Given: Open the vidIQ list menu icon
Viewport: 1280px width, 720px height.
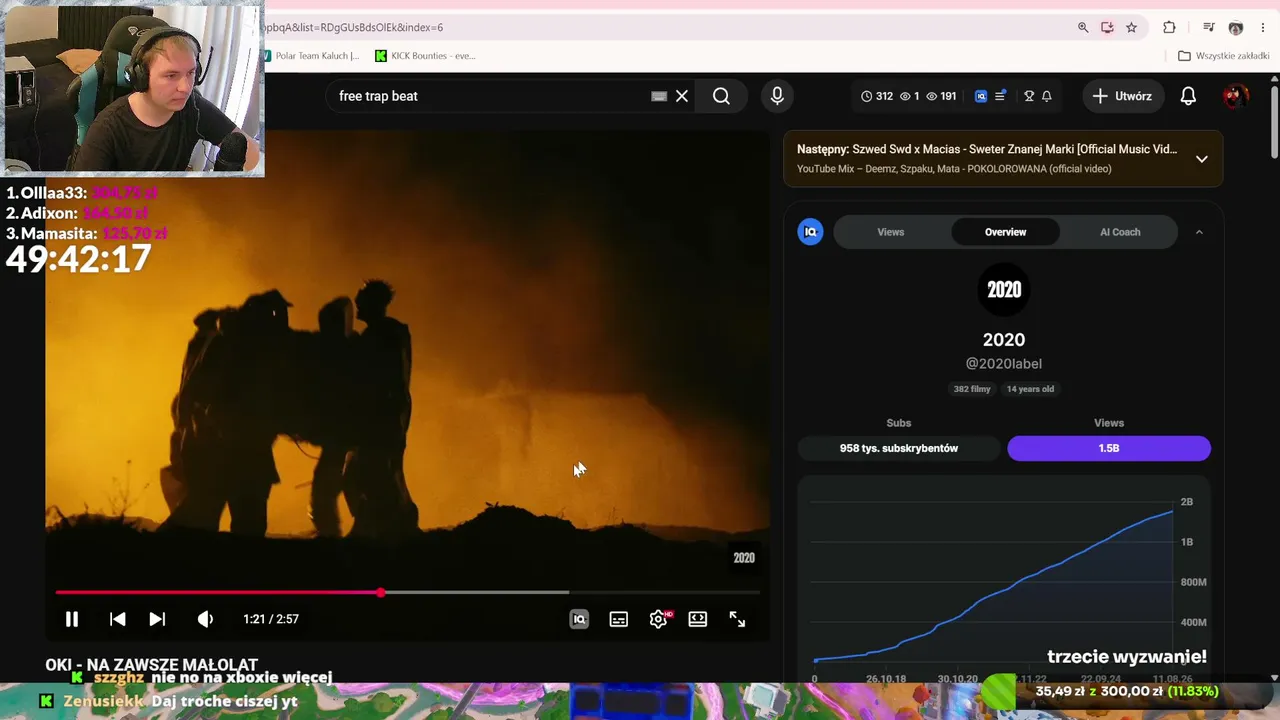Looking at the screenshot, I should click(1000, 96).
